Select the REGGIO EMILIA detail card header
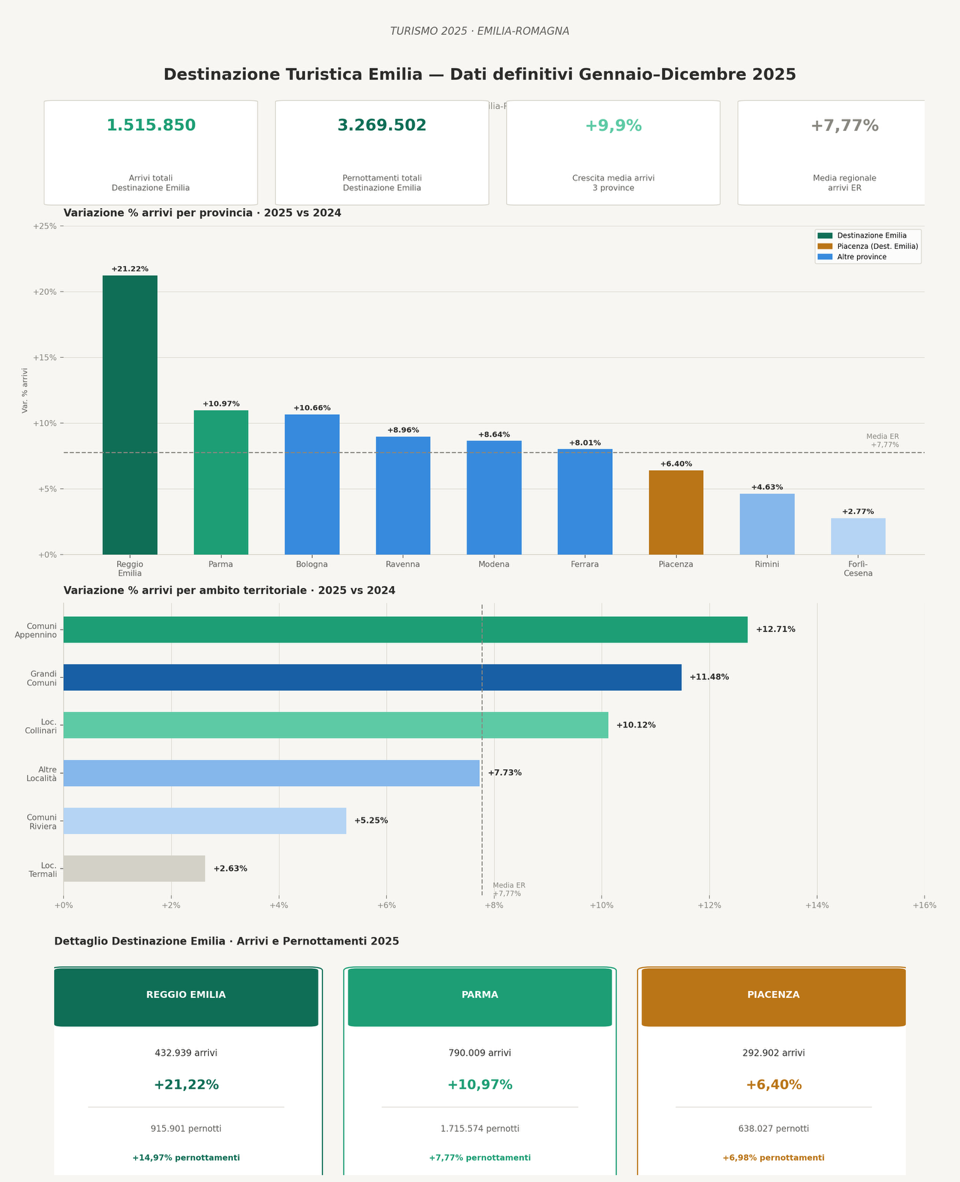The height and width of the screenshot is (1182, 960). [x=186, y=996]
